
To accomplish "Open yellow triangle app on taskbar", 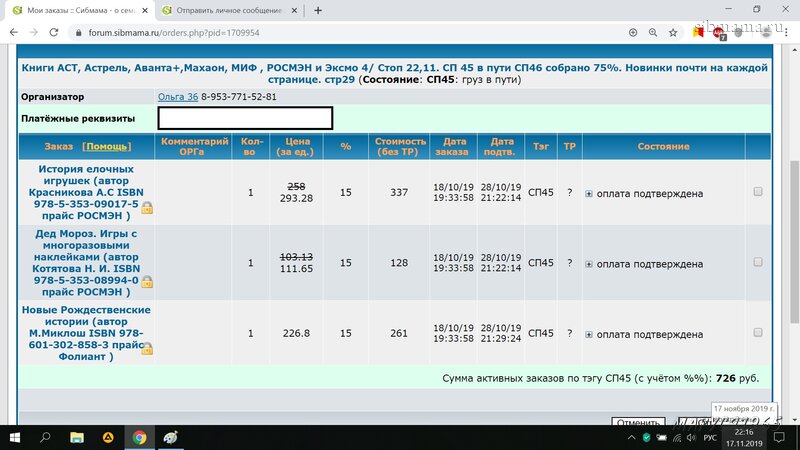I will coord(108,437).
